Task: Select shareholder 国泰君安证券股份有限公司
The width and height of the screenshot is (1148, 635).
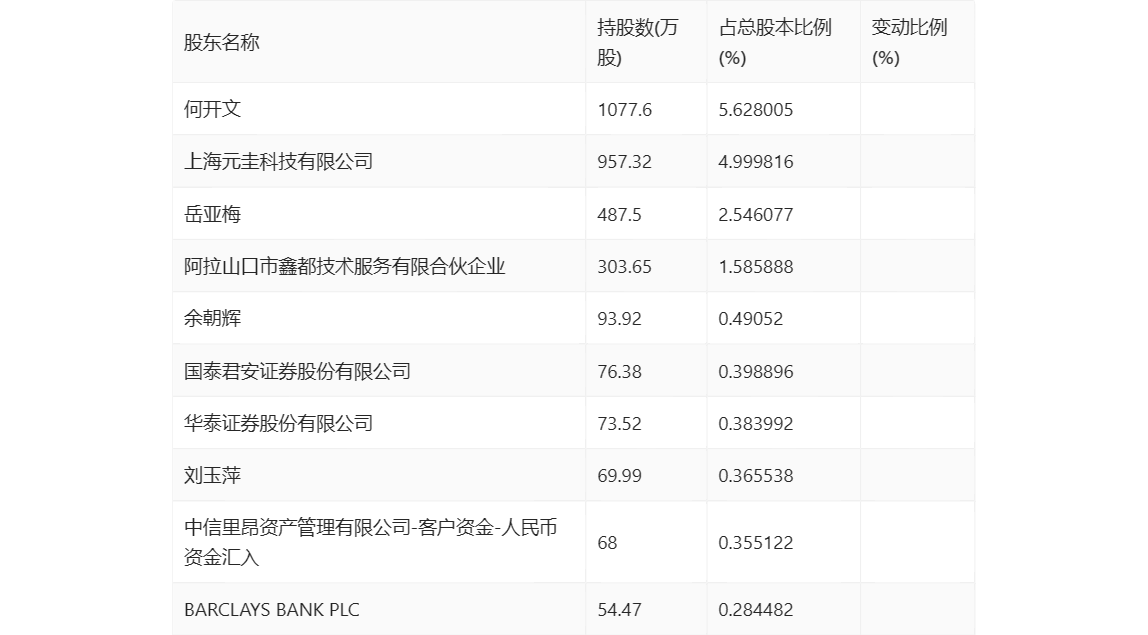Action: (297, 371)
